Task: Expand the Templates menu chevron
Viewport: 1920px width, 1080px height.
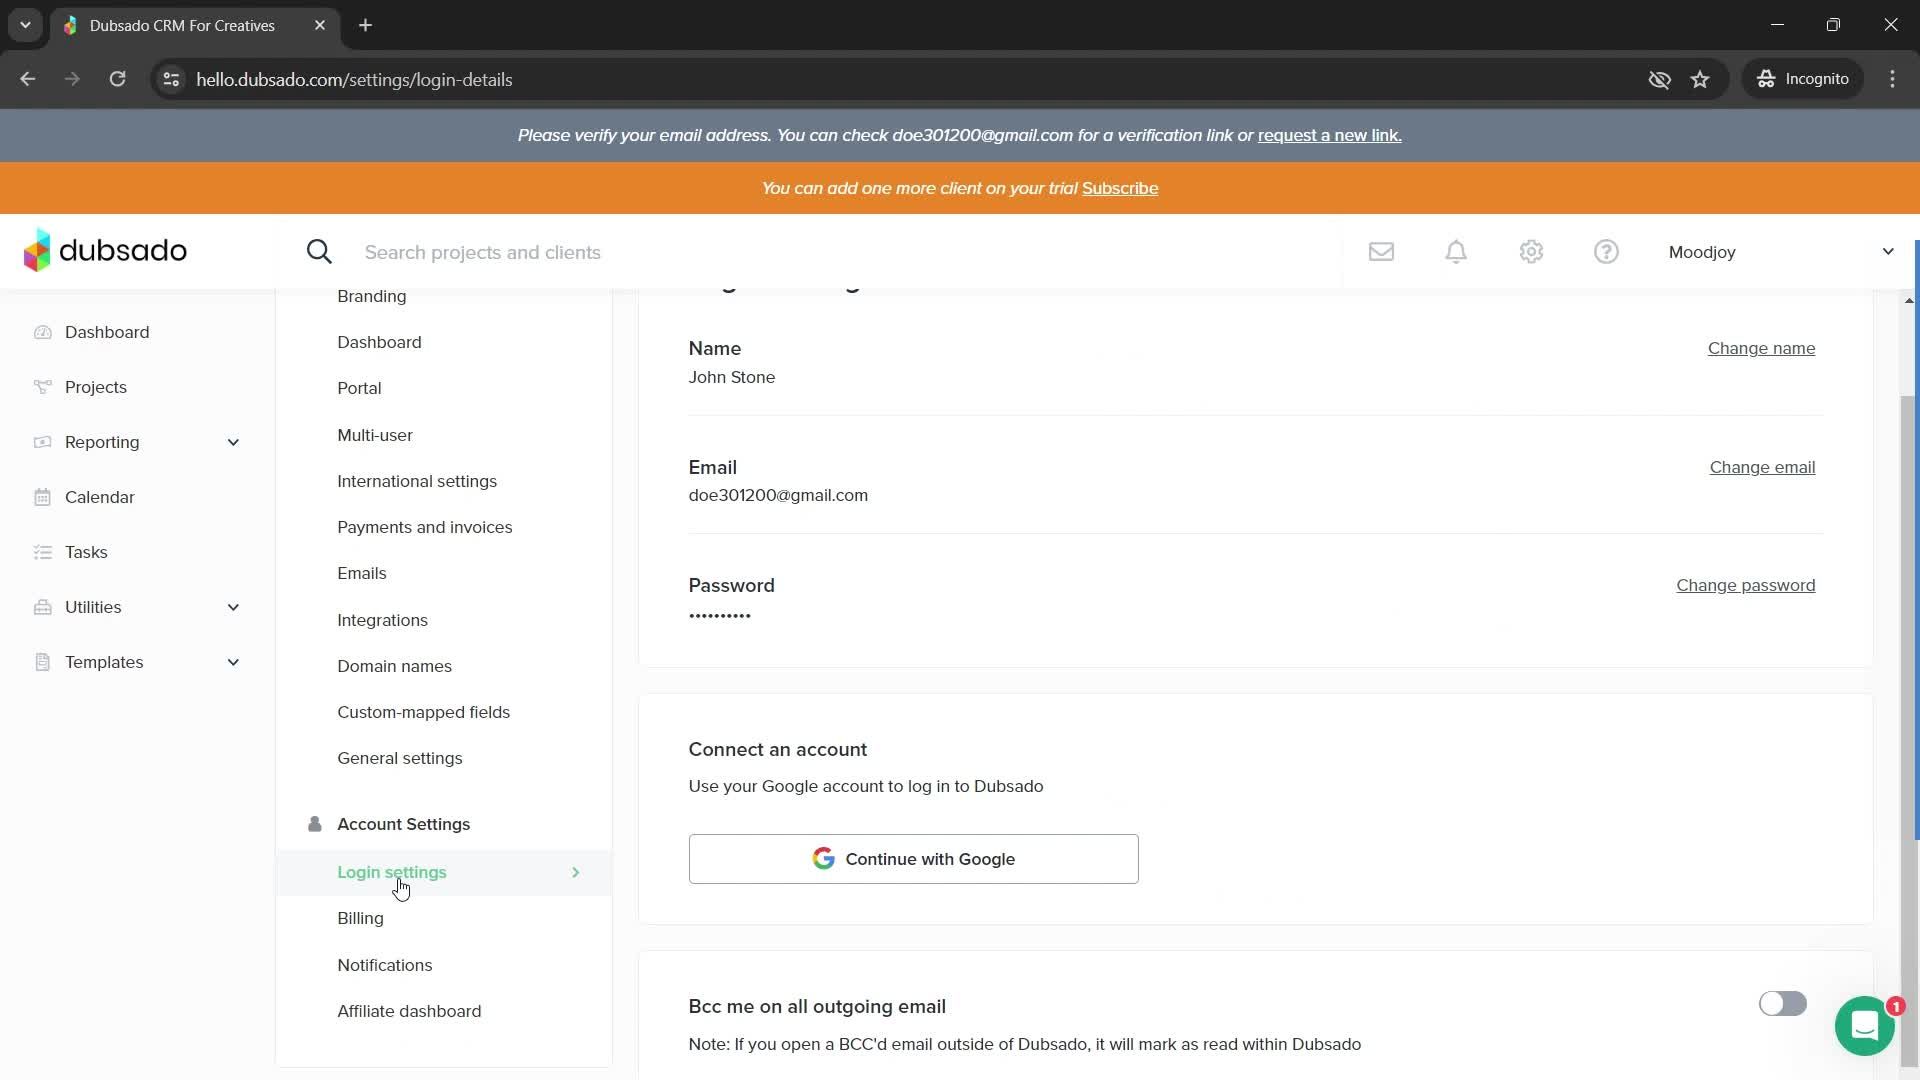Action: (x=233, y=662)
